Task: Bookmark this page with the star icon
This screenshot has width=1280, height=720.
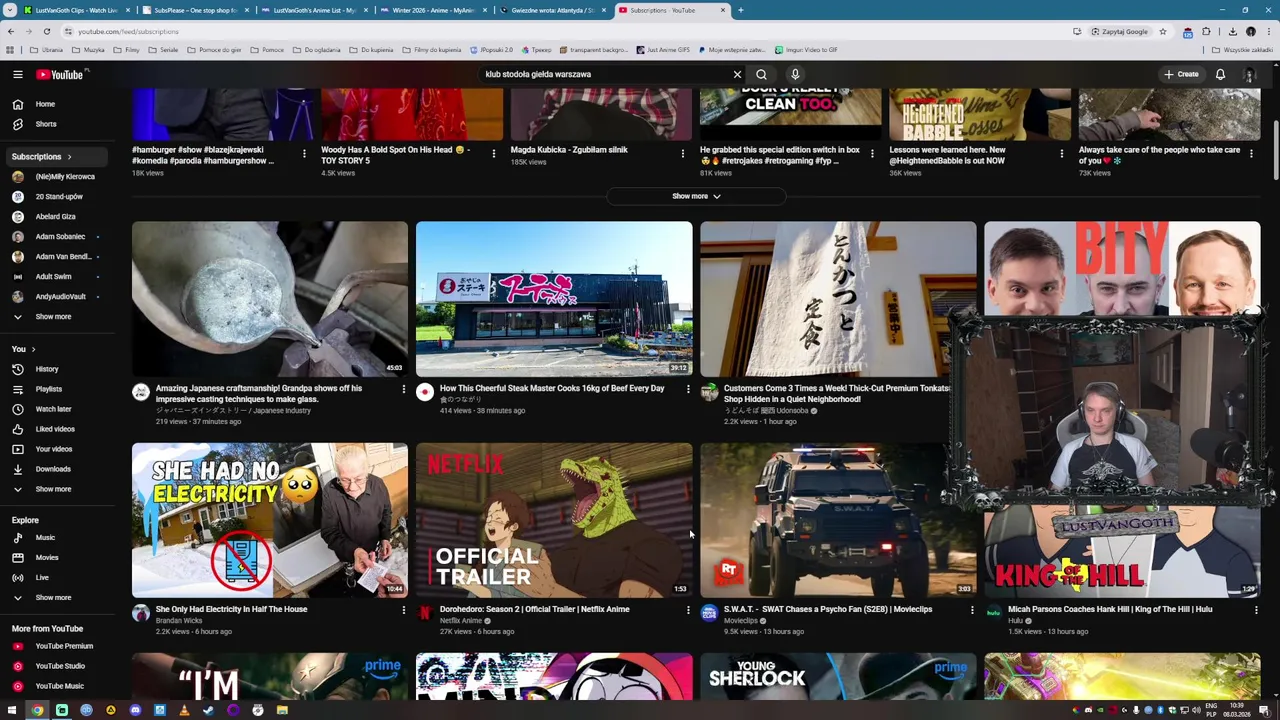Action: click(x=1162, y=31)
